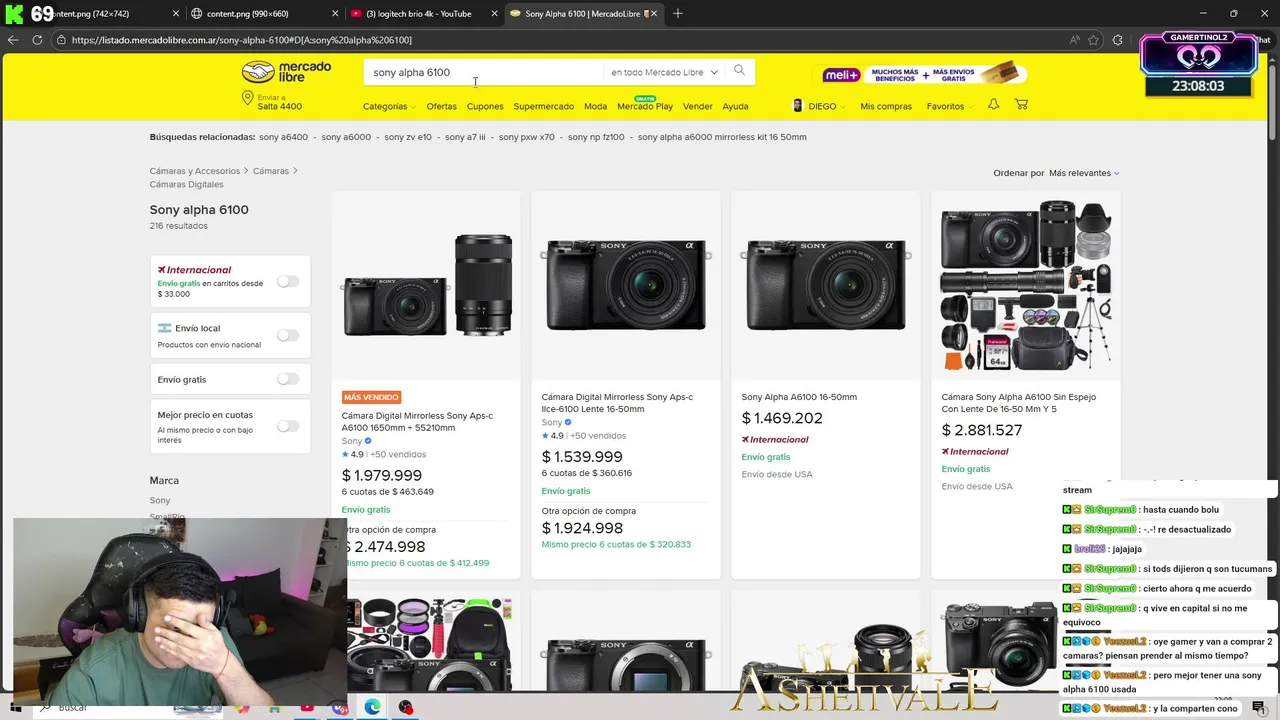Screen dimensions: 1280x720
Task: Click the MÁS VENDIDO listing's camera image
Action: coord(426,286)
